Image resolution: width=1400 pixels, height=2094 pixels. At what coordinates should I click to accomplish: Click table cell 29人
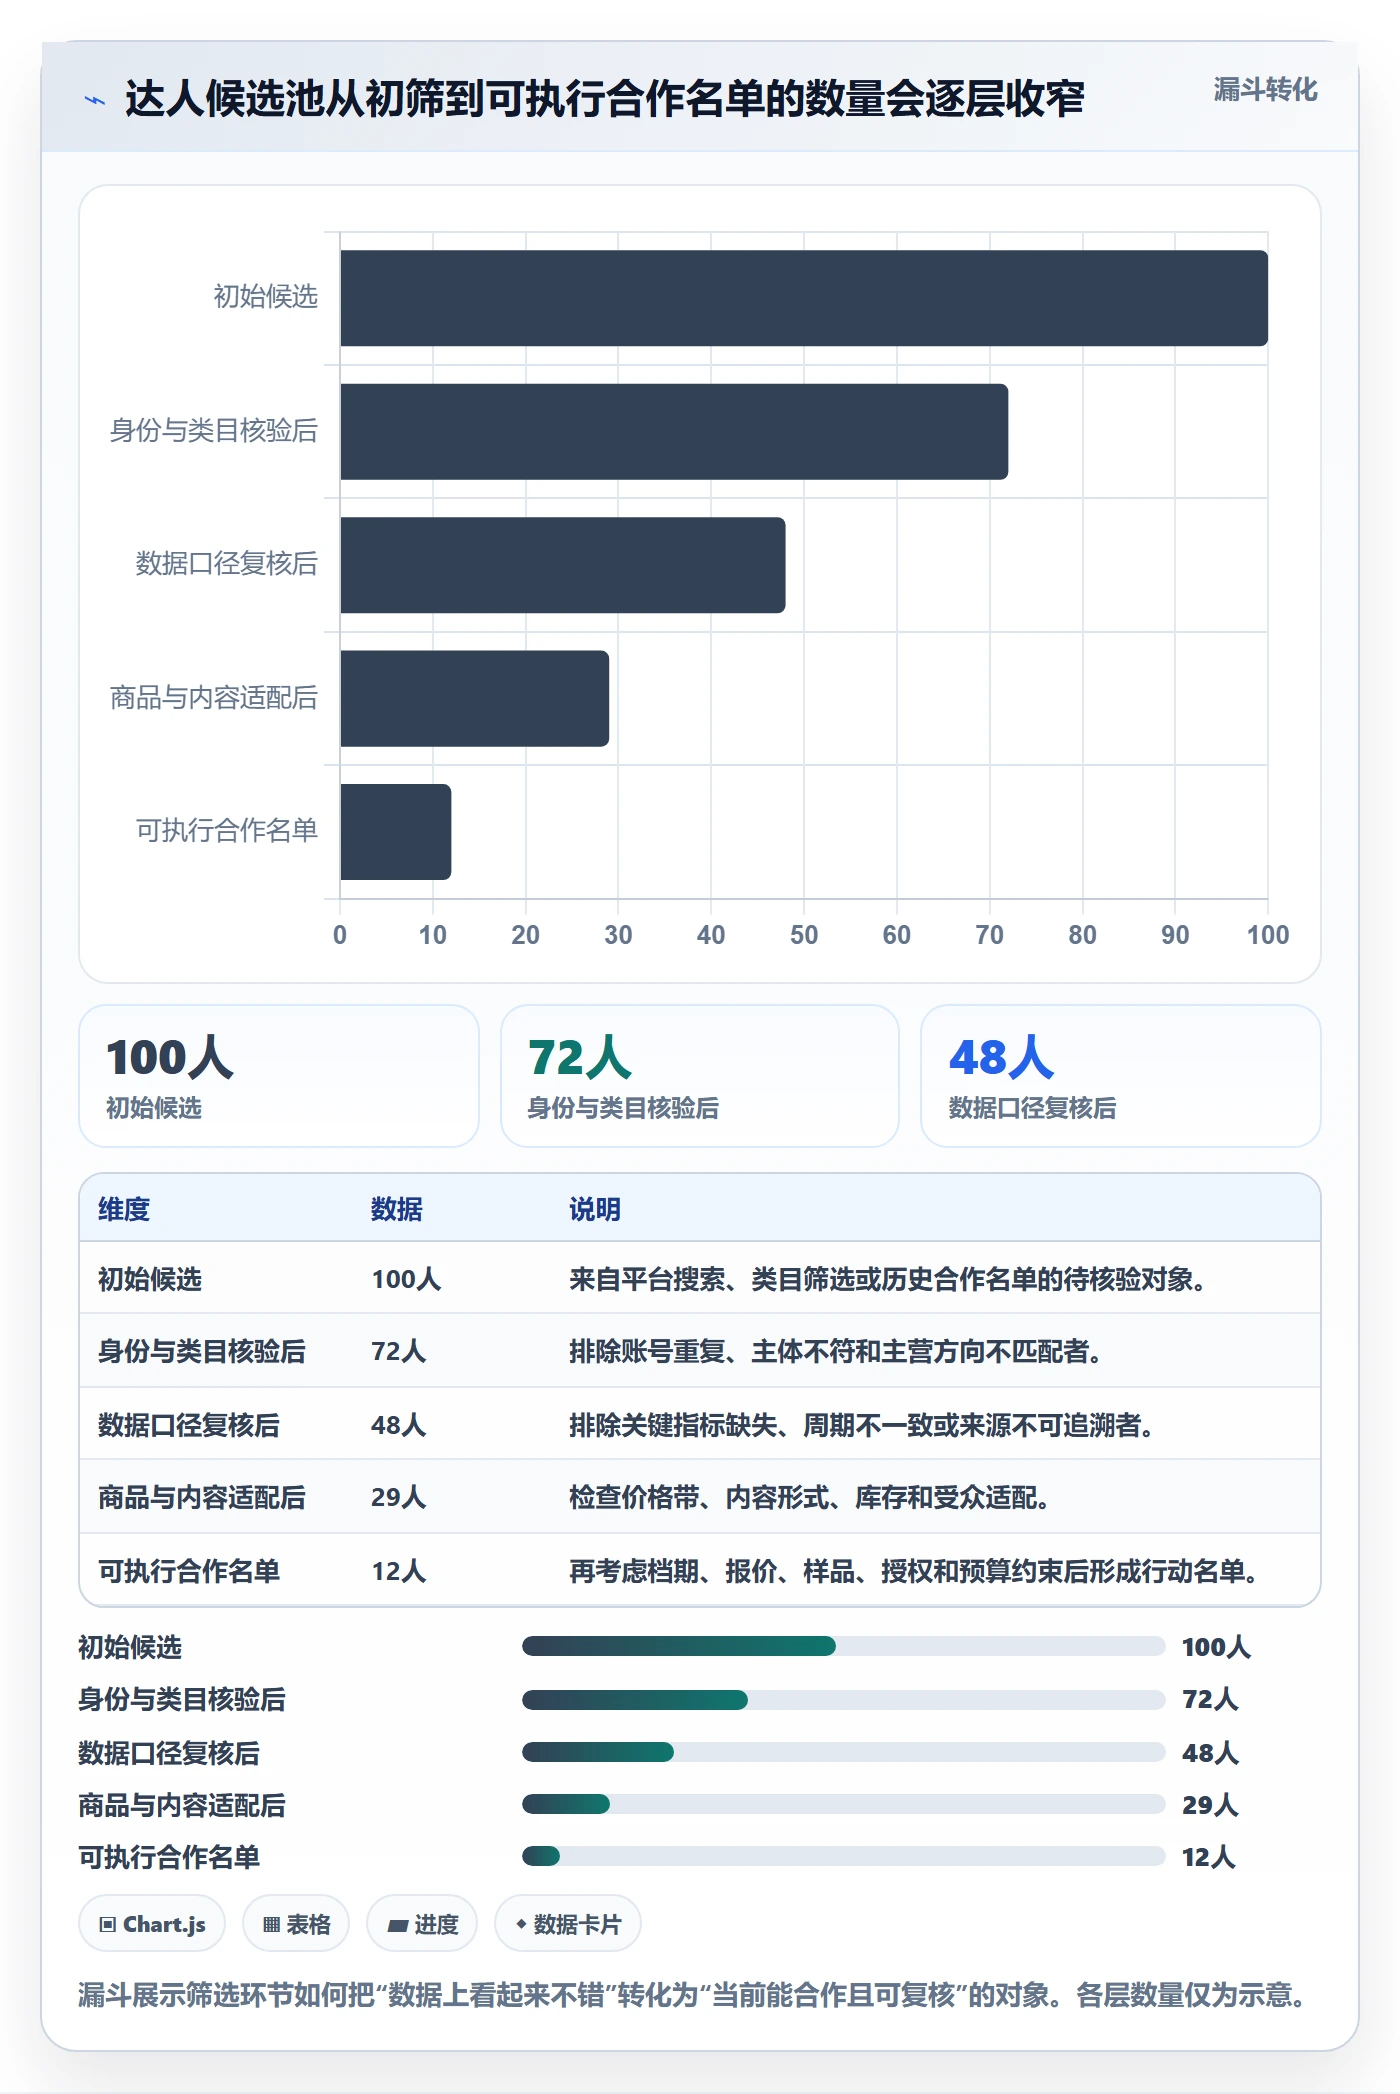pos(398,1497)
